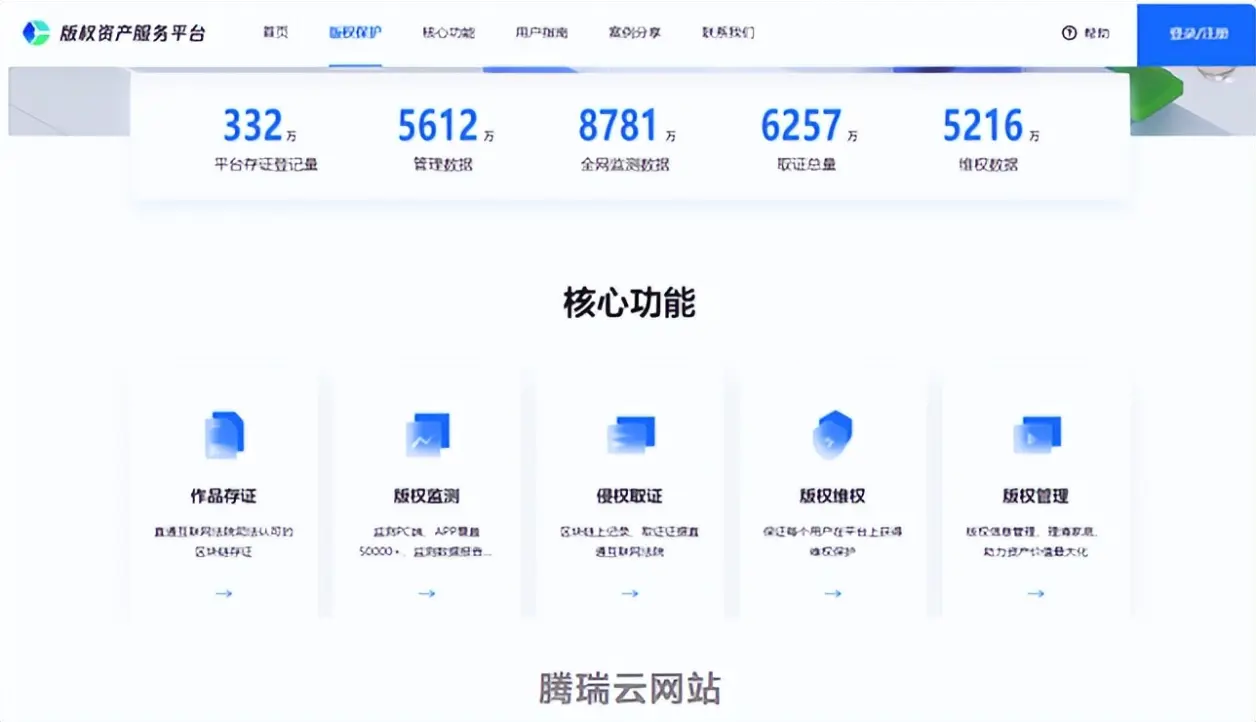Click the 取证总量 label
Viewport: 1256px width, 722px height.
tap(807, 165)
